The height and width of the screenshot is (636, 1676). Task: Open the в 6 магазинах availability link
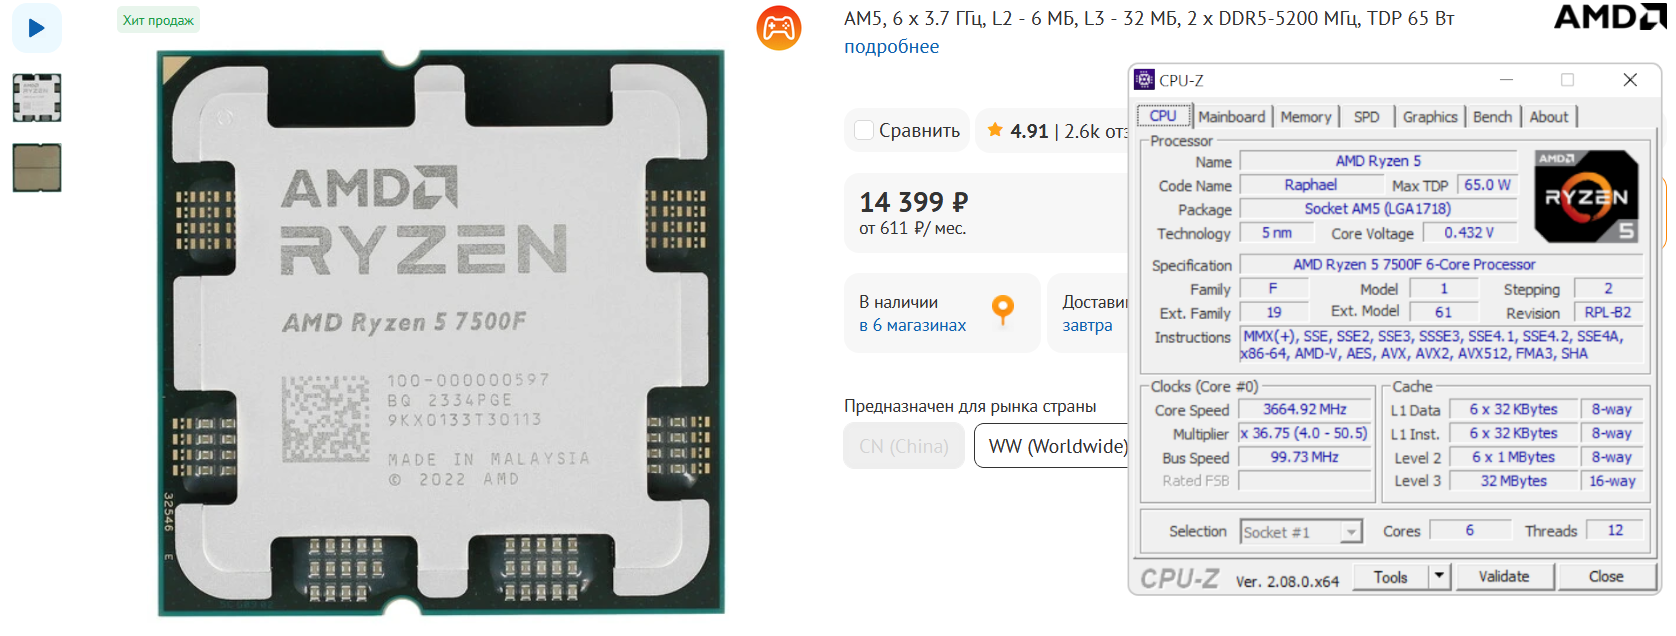tap(913, 325)
